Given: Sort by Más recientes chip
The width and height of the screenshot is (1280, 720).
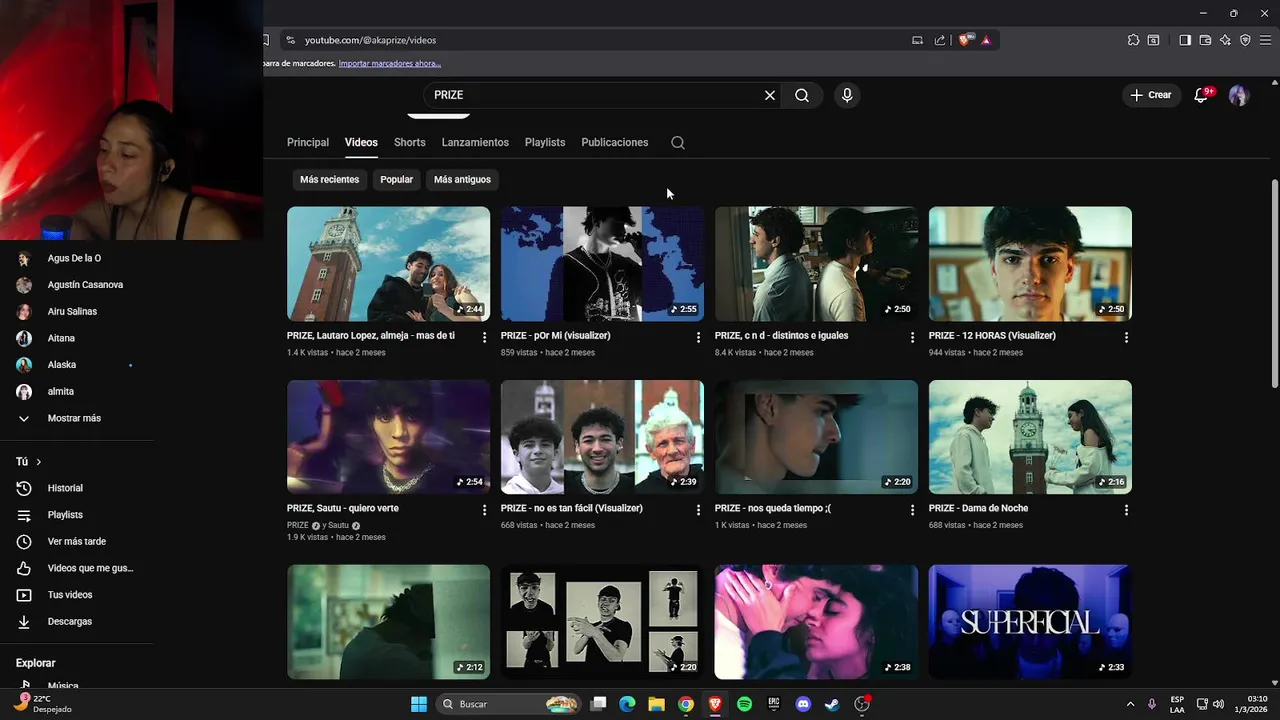Looking at the screenshot, I should pyautogui.click(x=329, y=179).
